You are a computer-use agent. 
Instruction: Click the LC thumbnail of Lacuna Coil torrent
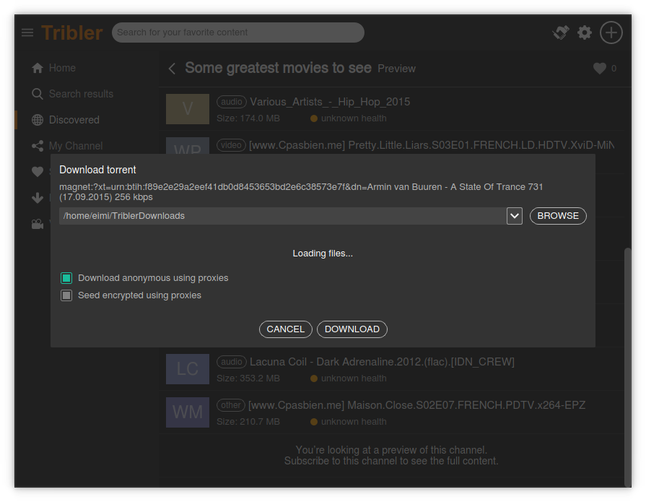pos(187,369)
